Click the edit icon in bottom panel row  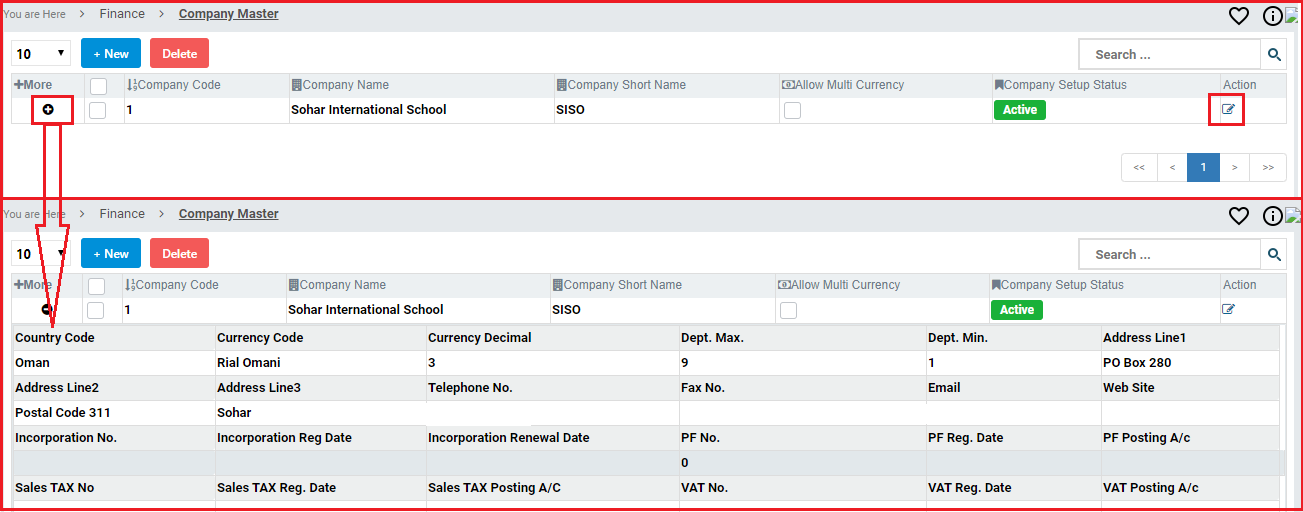tap(1228, 309)
